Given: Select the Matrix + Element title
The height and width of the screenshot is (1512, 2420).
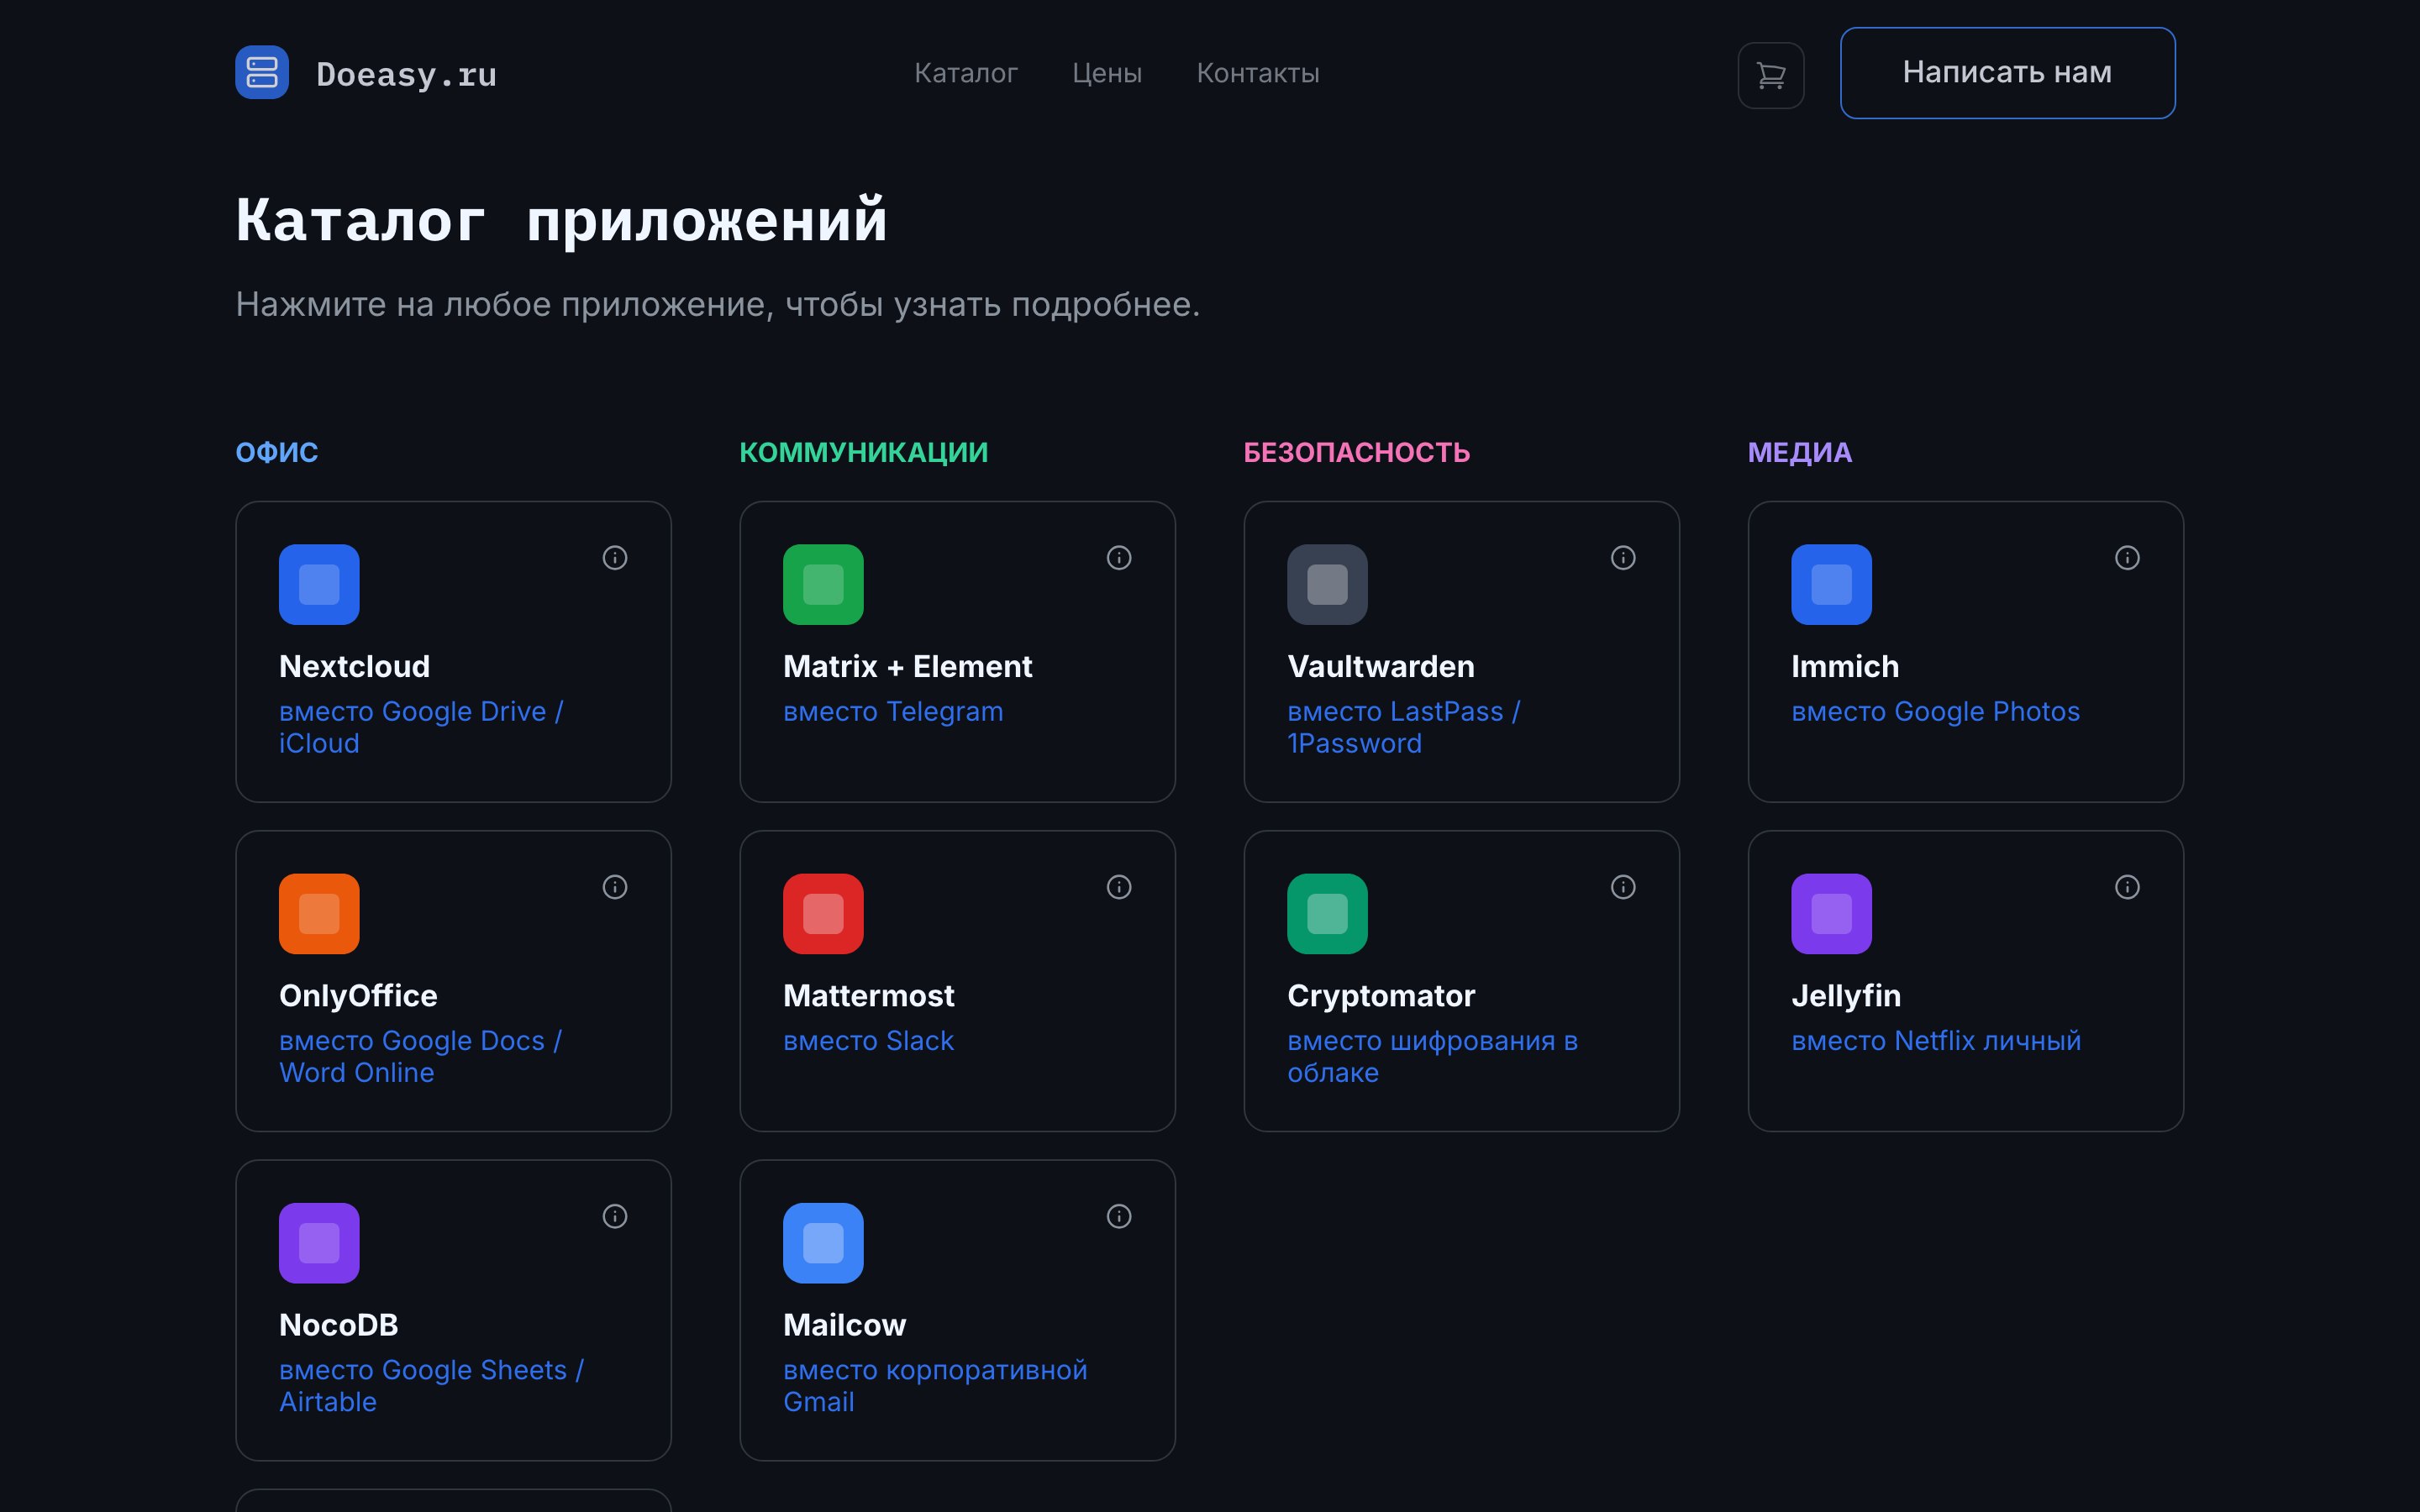Looking at the screenshot, I should pyautogui.click(x=907, y=666).
